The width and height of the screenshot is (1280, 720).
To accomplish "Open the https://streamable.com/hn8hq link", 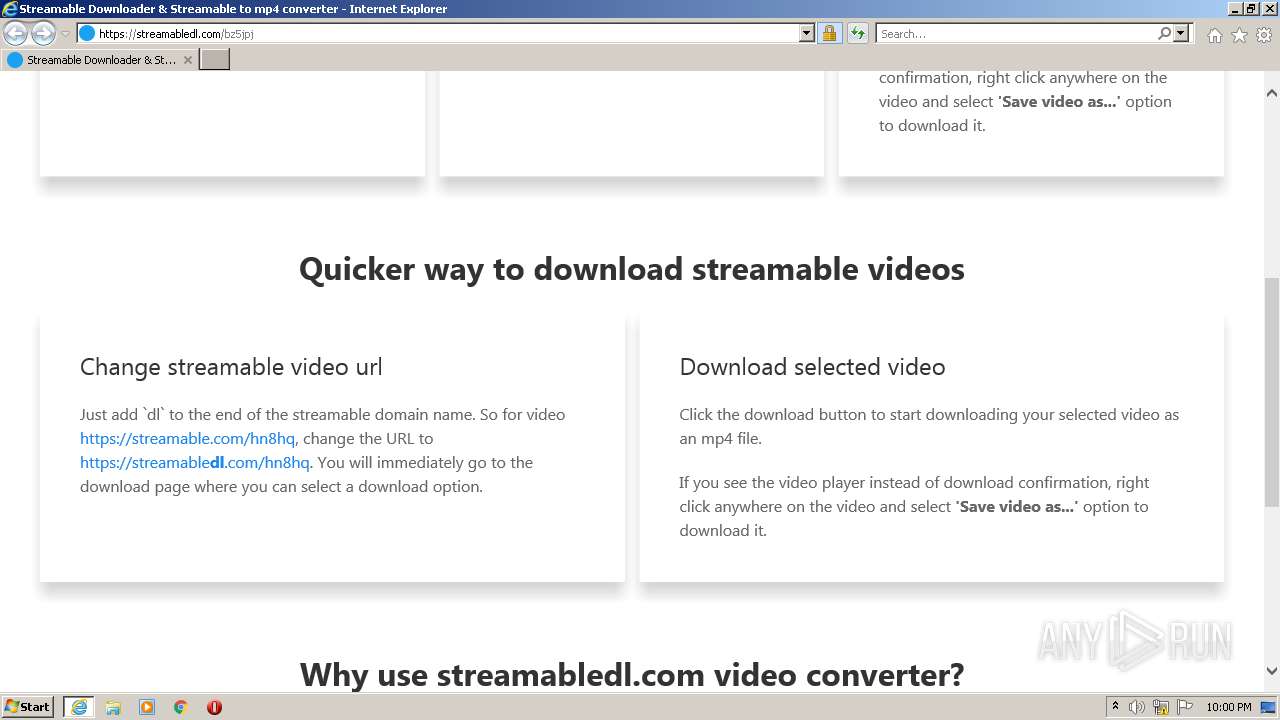I will click(x=188, y=438).
